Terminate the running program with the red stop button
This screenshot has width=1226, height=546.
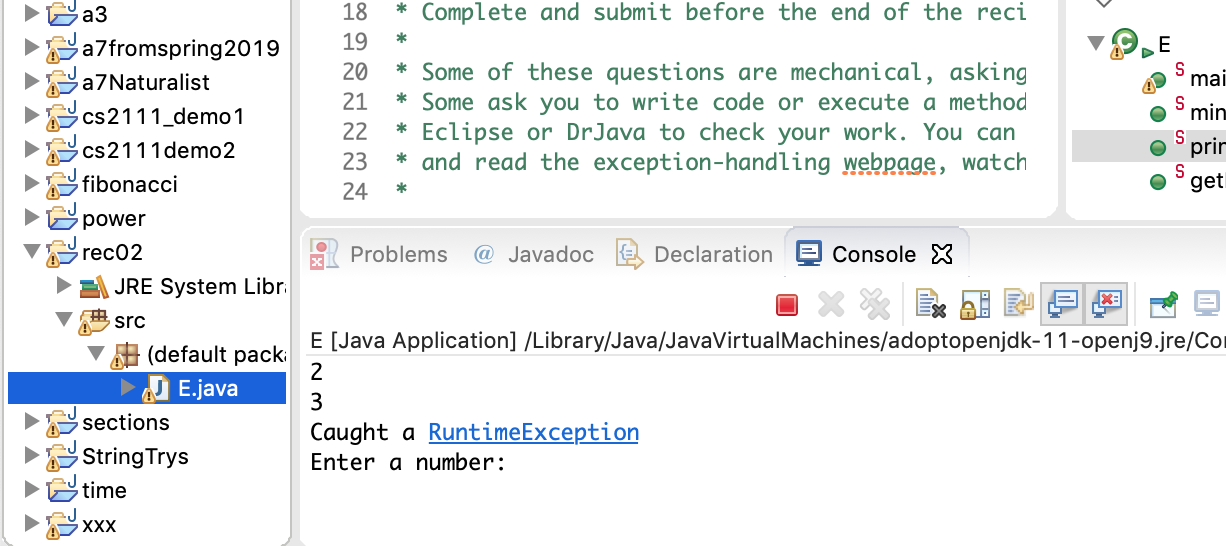coord(787,304)
